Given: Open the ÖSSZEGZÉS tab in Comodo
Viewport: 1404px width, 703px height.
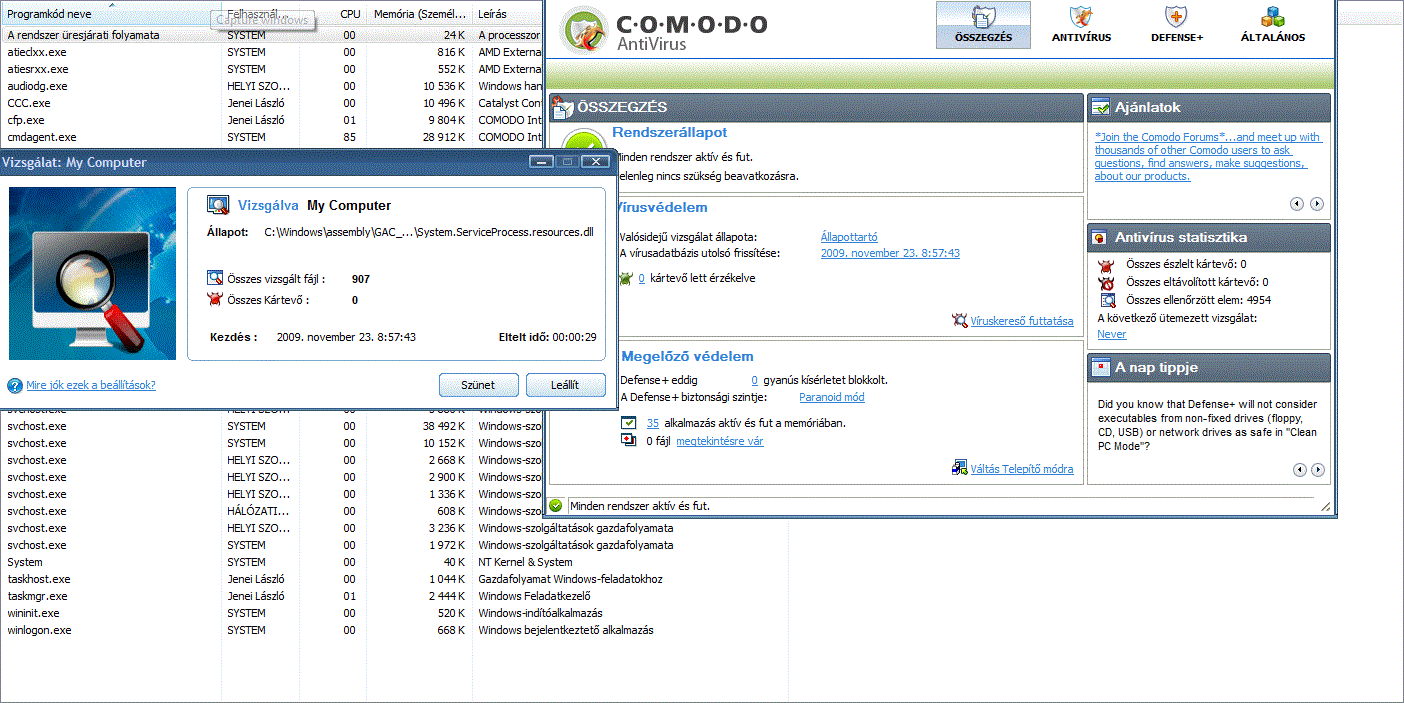Looking at the screenshot, I should pos(983,25).
